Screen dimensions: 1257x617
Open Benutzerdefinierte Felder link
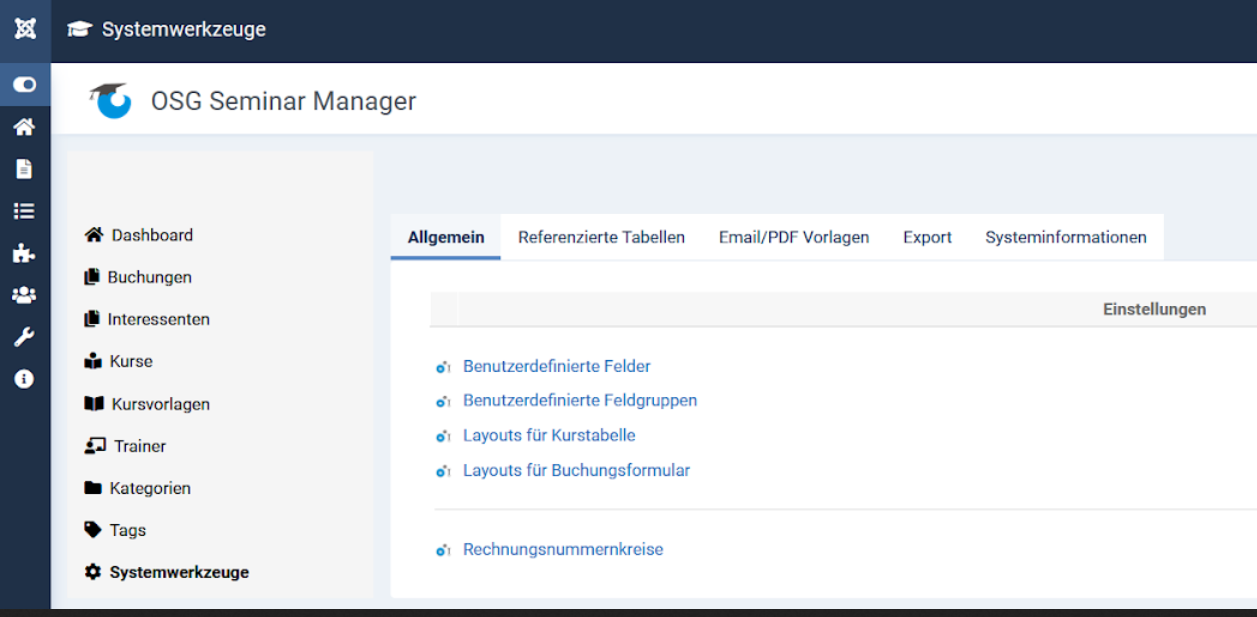point(556,367)
